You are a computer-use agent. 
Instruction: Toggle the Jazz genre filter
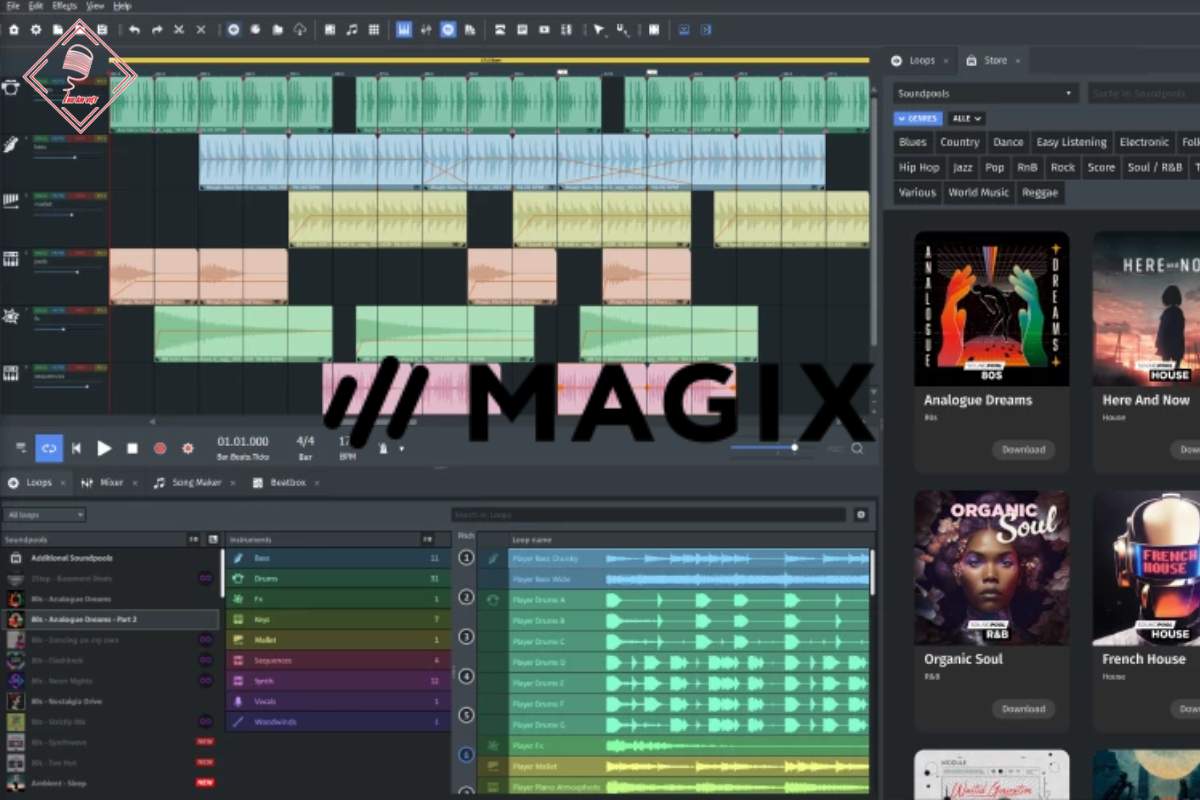coord(962,168)
